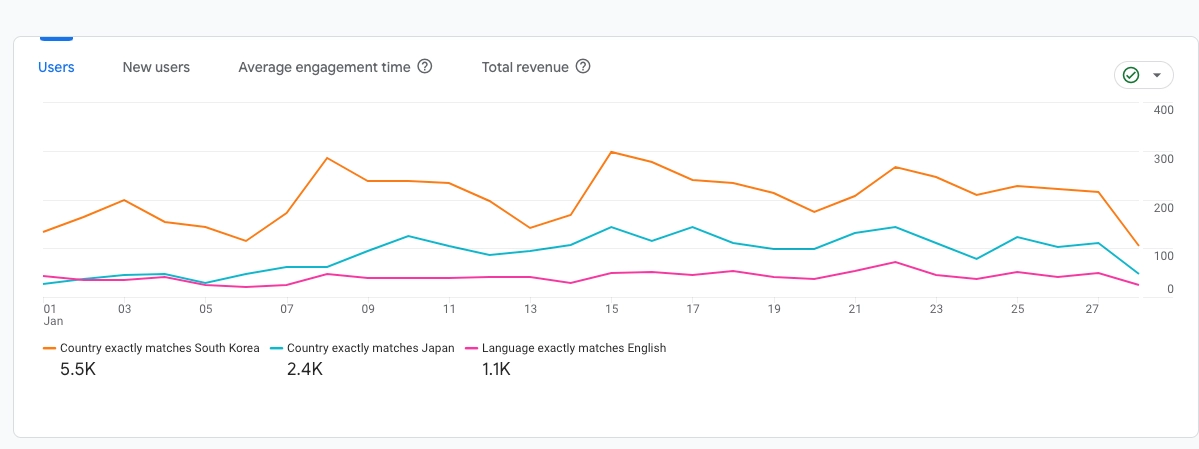
Task: Toggle the Japan country series label
Action: point(370,348)
